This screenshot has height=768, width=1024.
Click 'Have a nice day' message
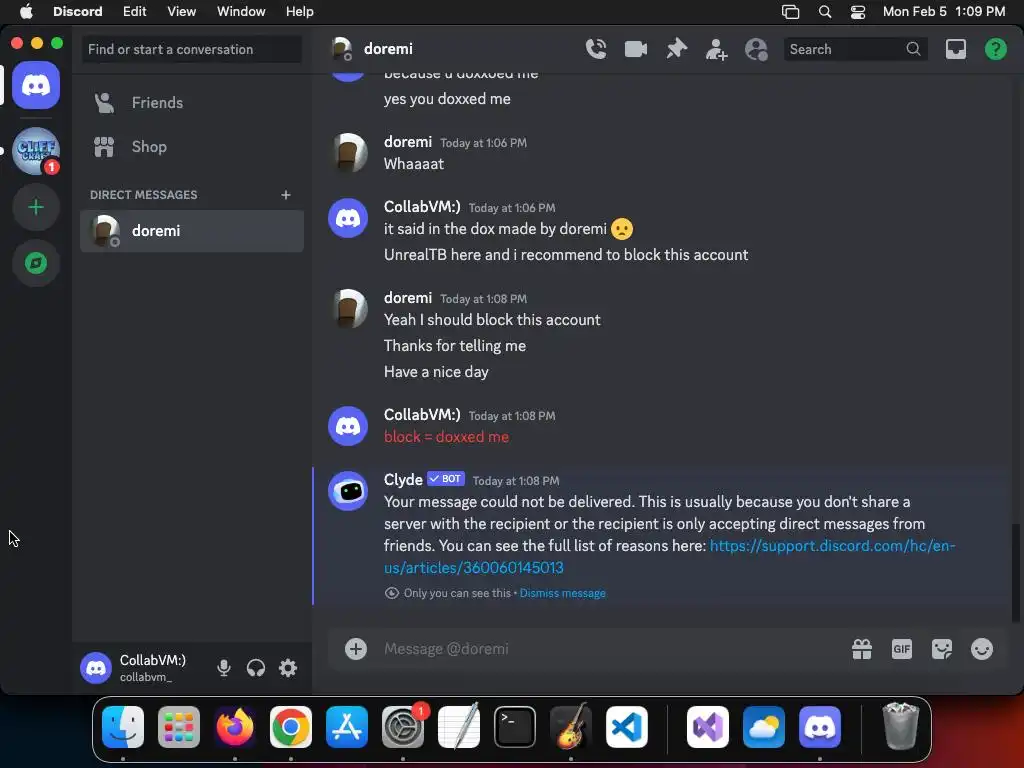[x=436, y=372]
